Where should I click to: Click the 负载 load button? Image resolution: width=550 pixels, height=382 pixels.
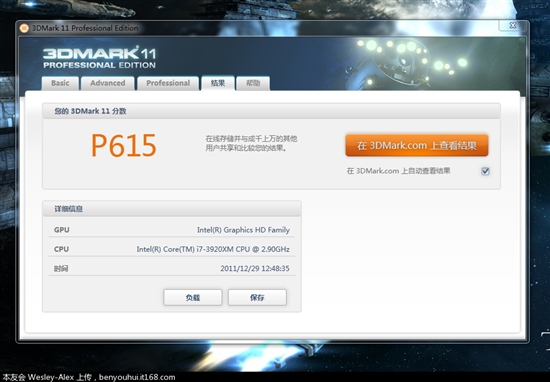click(x=193, y=297)
